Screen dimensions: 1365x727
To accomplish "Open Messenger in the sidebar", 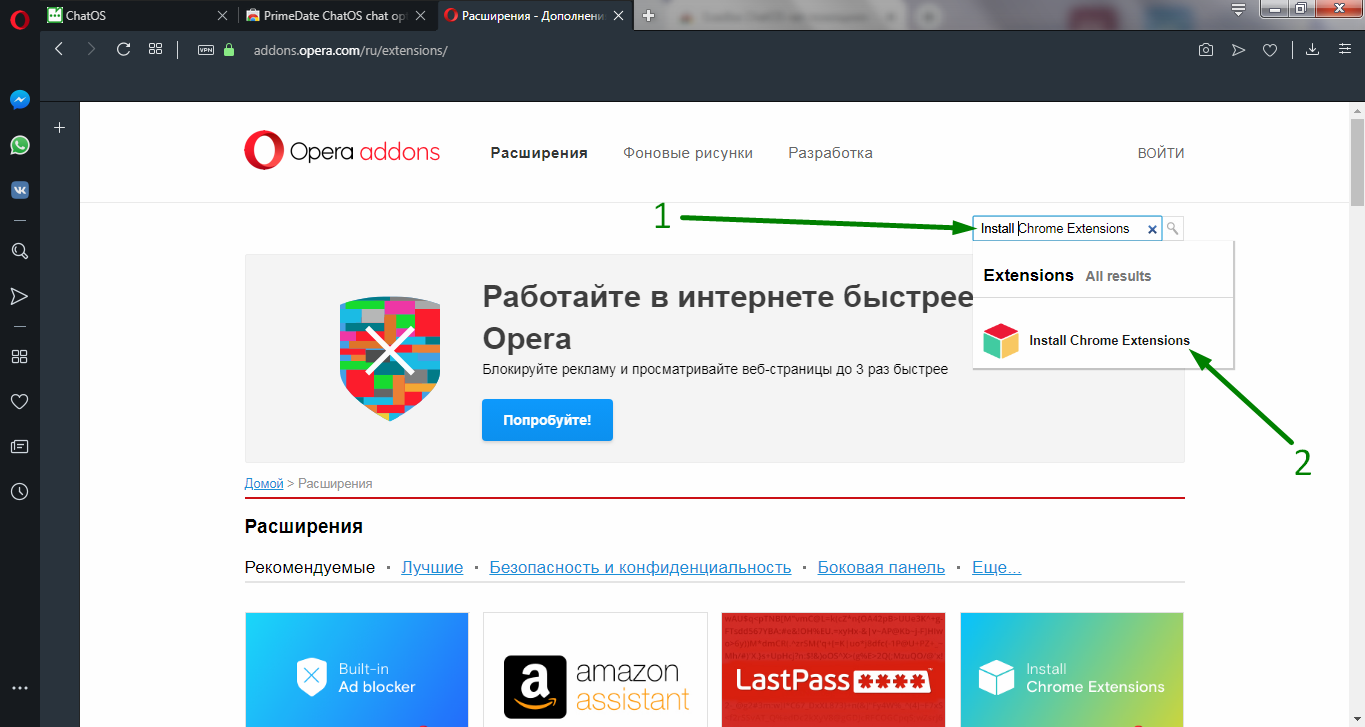I will (x=19, y=100).
